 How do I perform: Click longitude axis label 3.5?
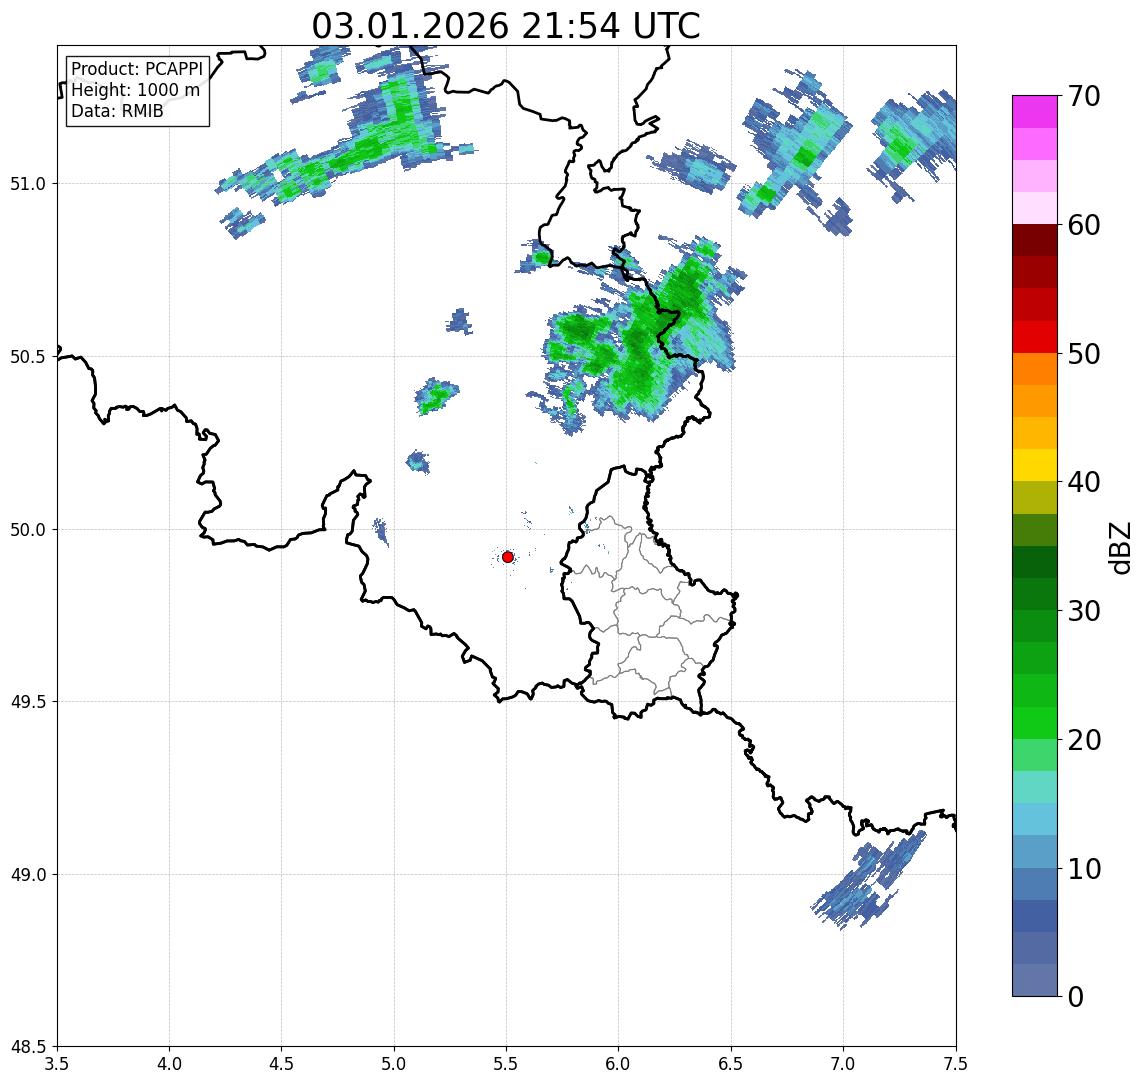tap(57, 1064)
